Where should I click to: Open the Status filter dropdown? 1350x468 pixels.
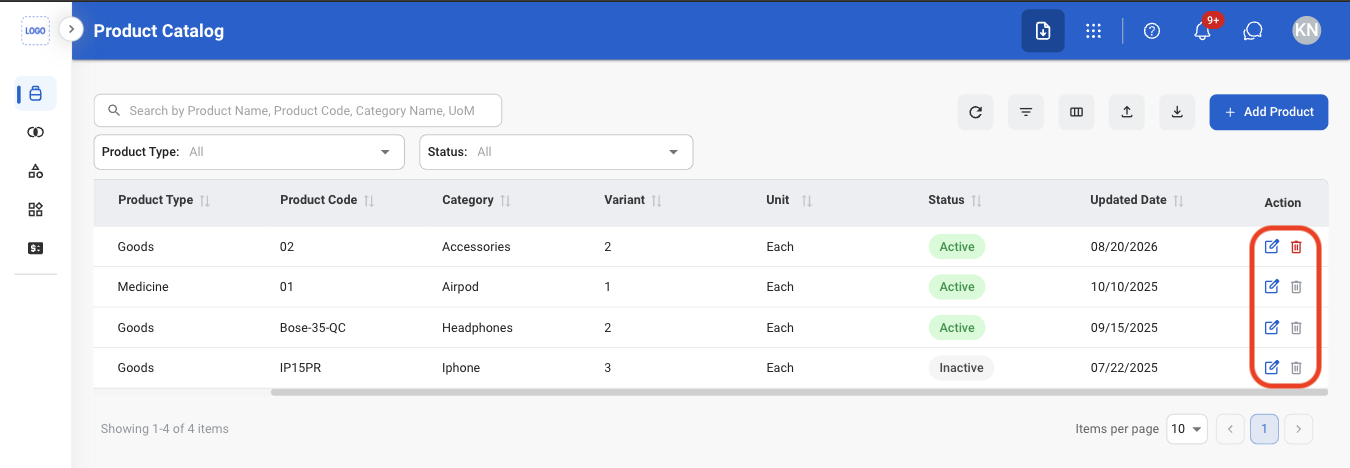[556, 152]
